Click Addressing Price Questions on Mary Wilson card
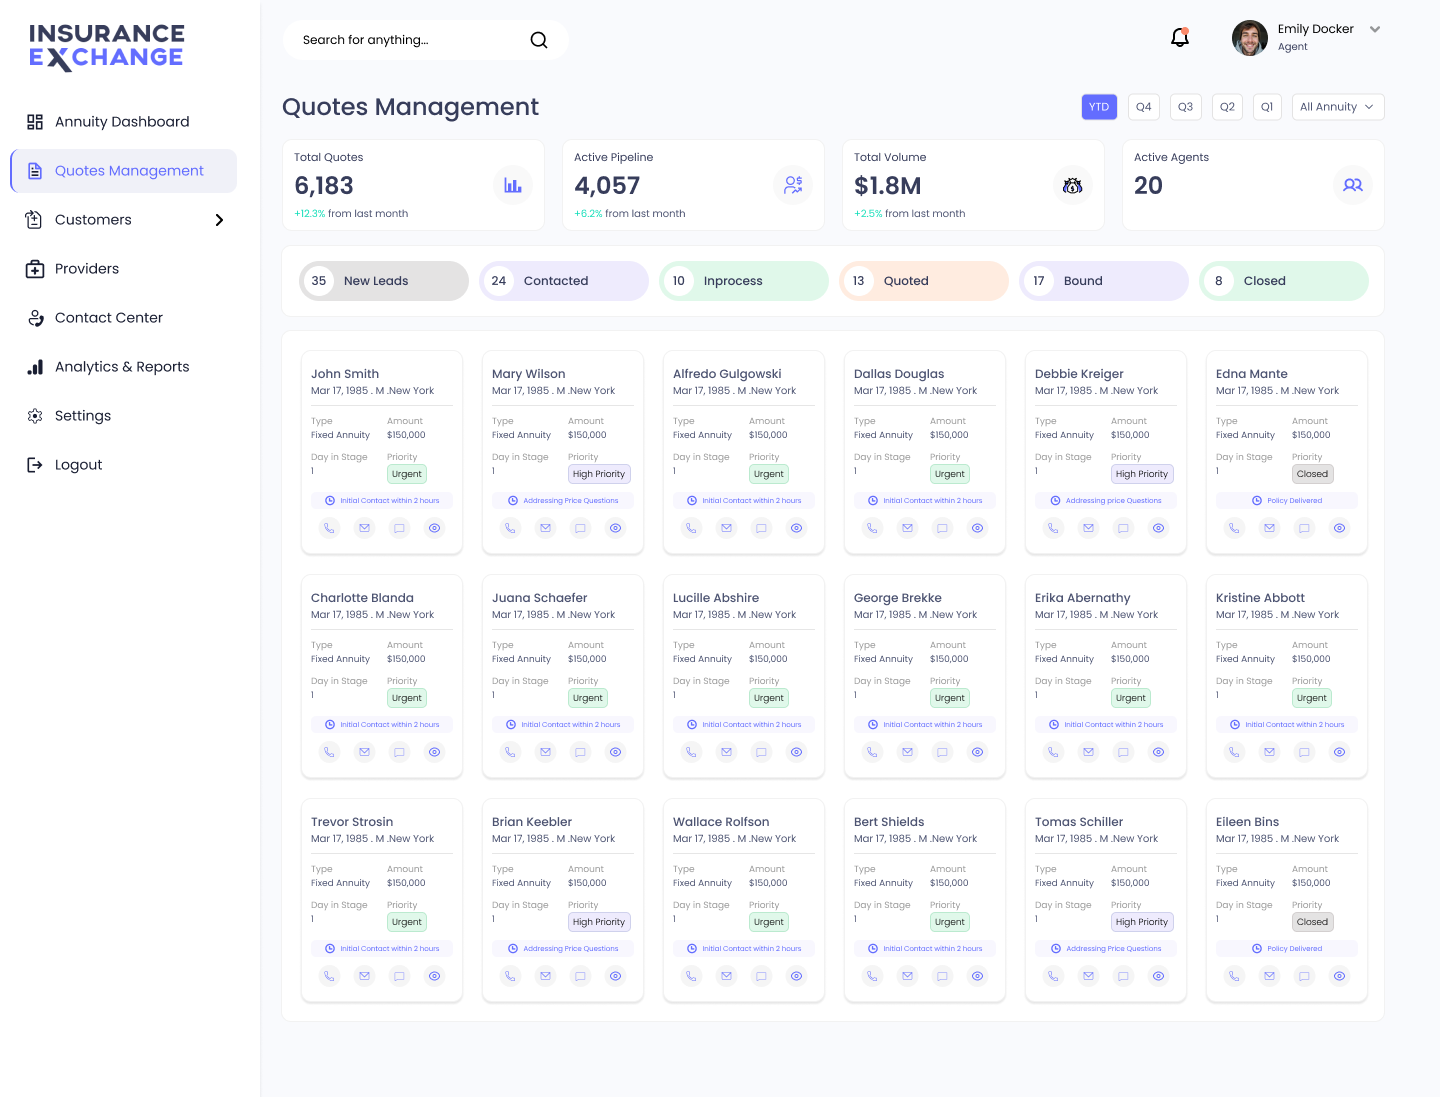1440x1097 pixels. click(563, 501)
